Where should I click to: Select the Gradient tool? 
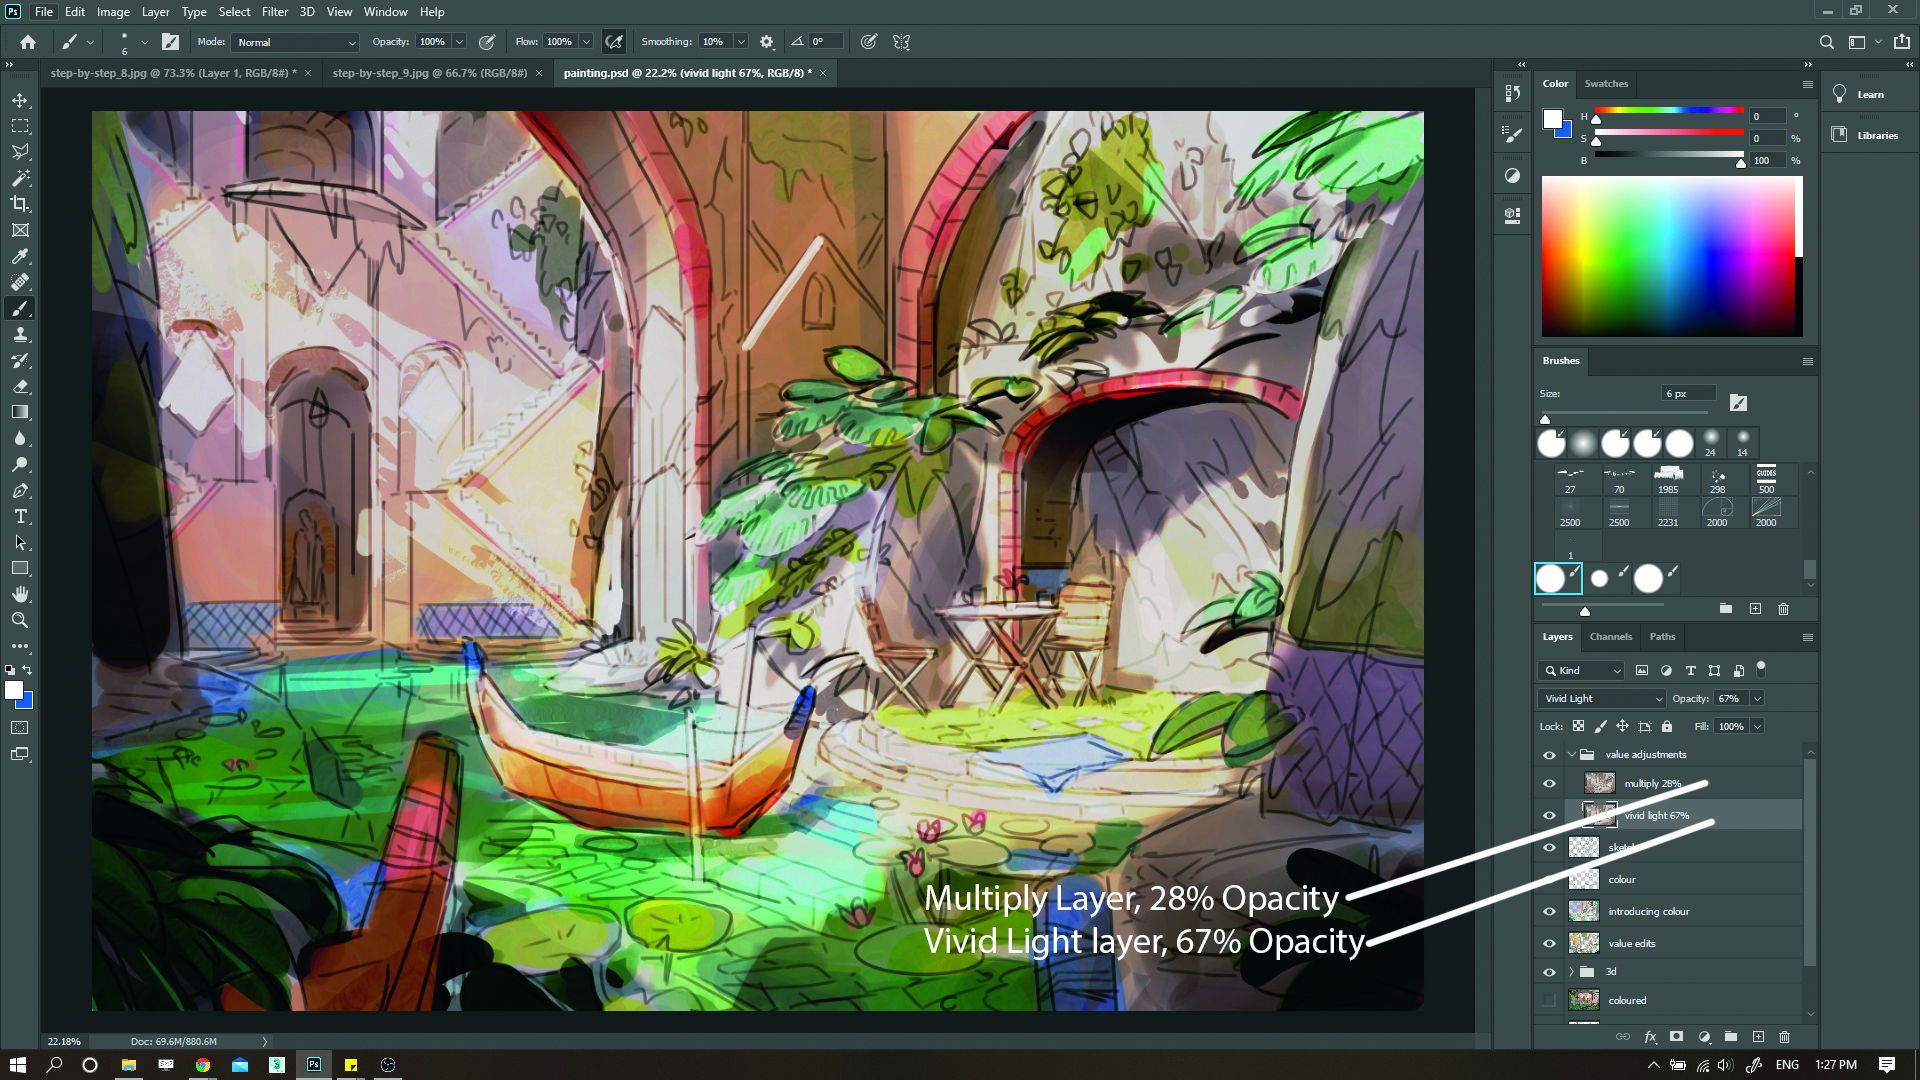coord(20,412)
